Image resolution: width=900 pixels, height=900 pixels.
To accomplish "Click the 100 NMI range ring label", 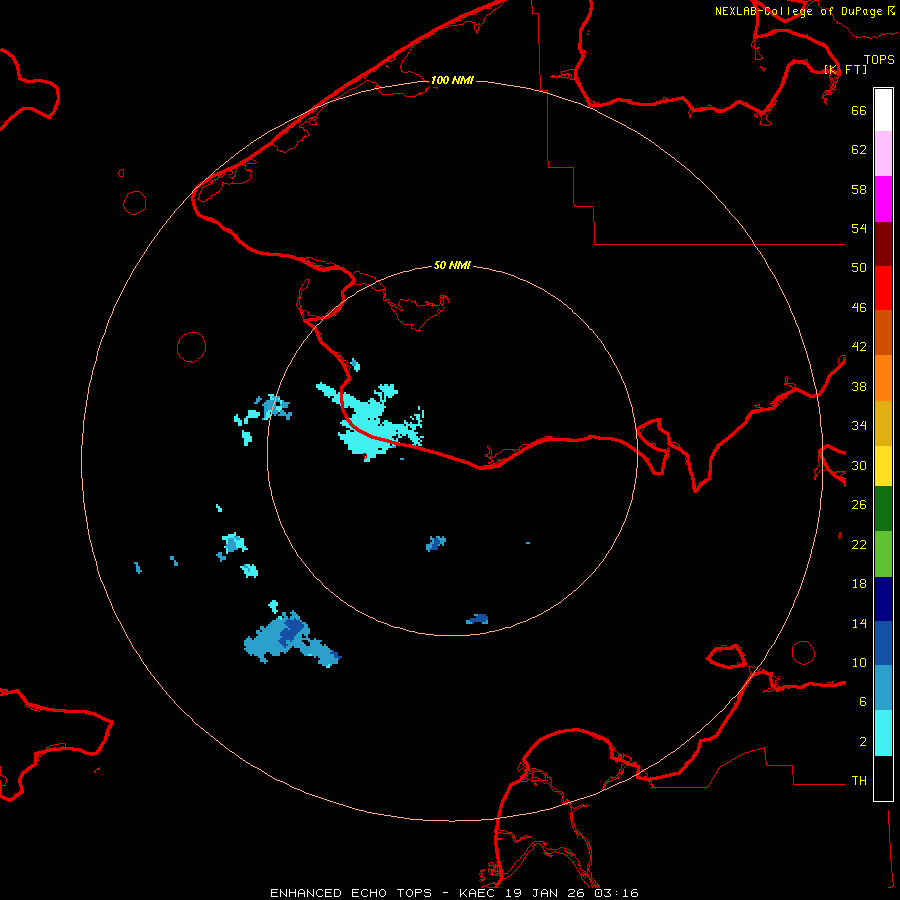I will click(452, 80).
